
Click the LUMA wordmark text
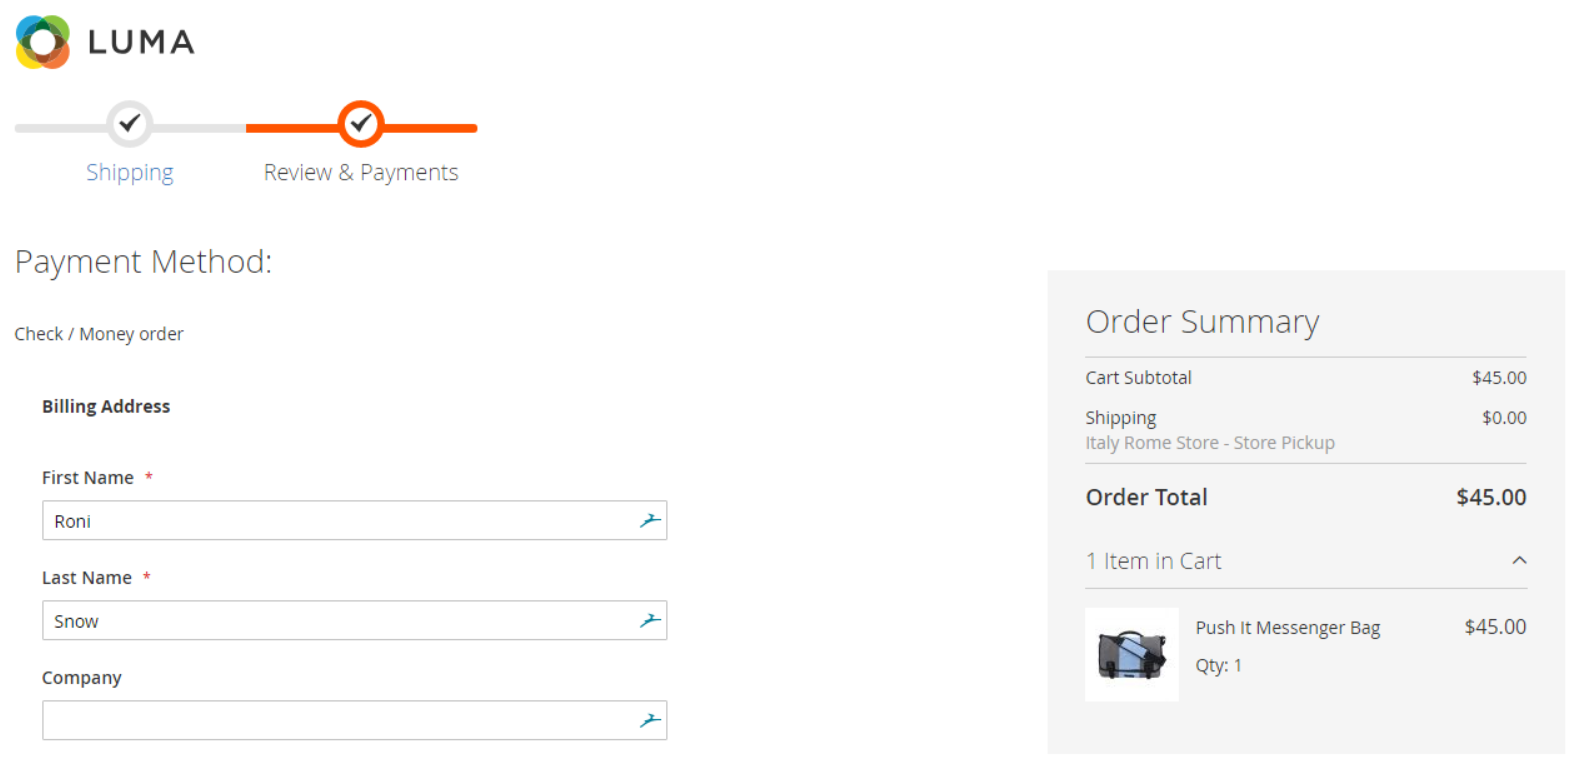point(141,42)
